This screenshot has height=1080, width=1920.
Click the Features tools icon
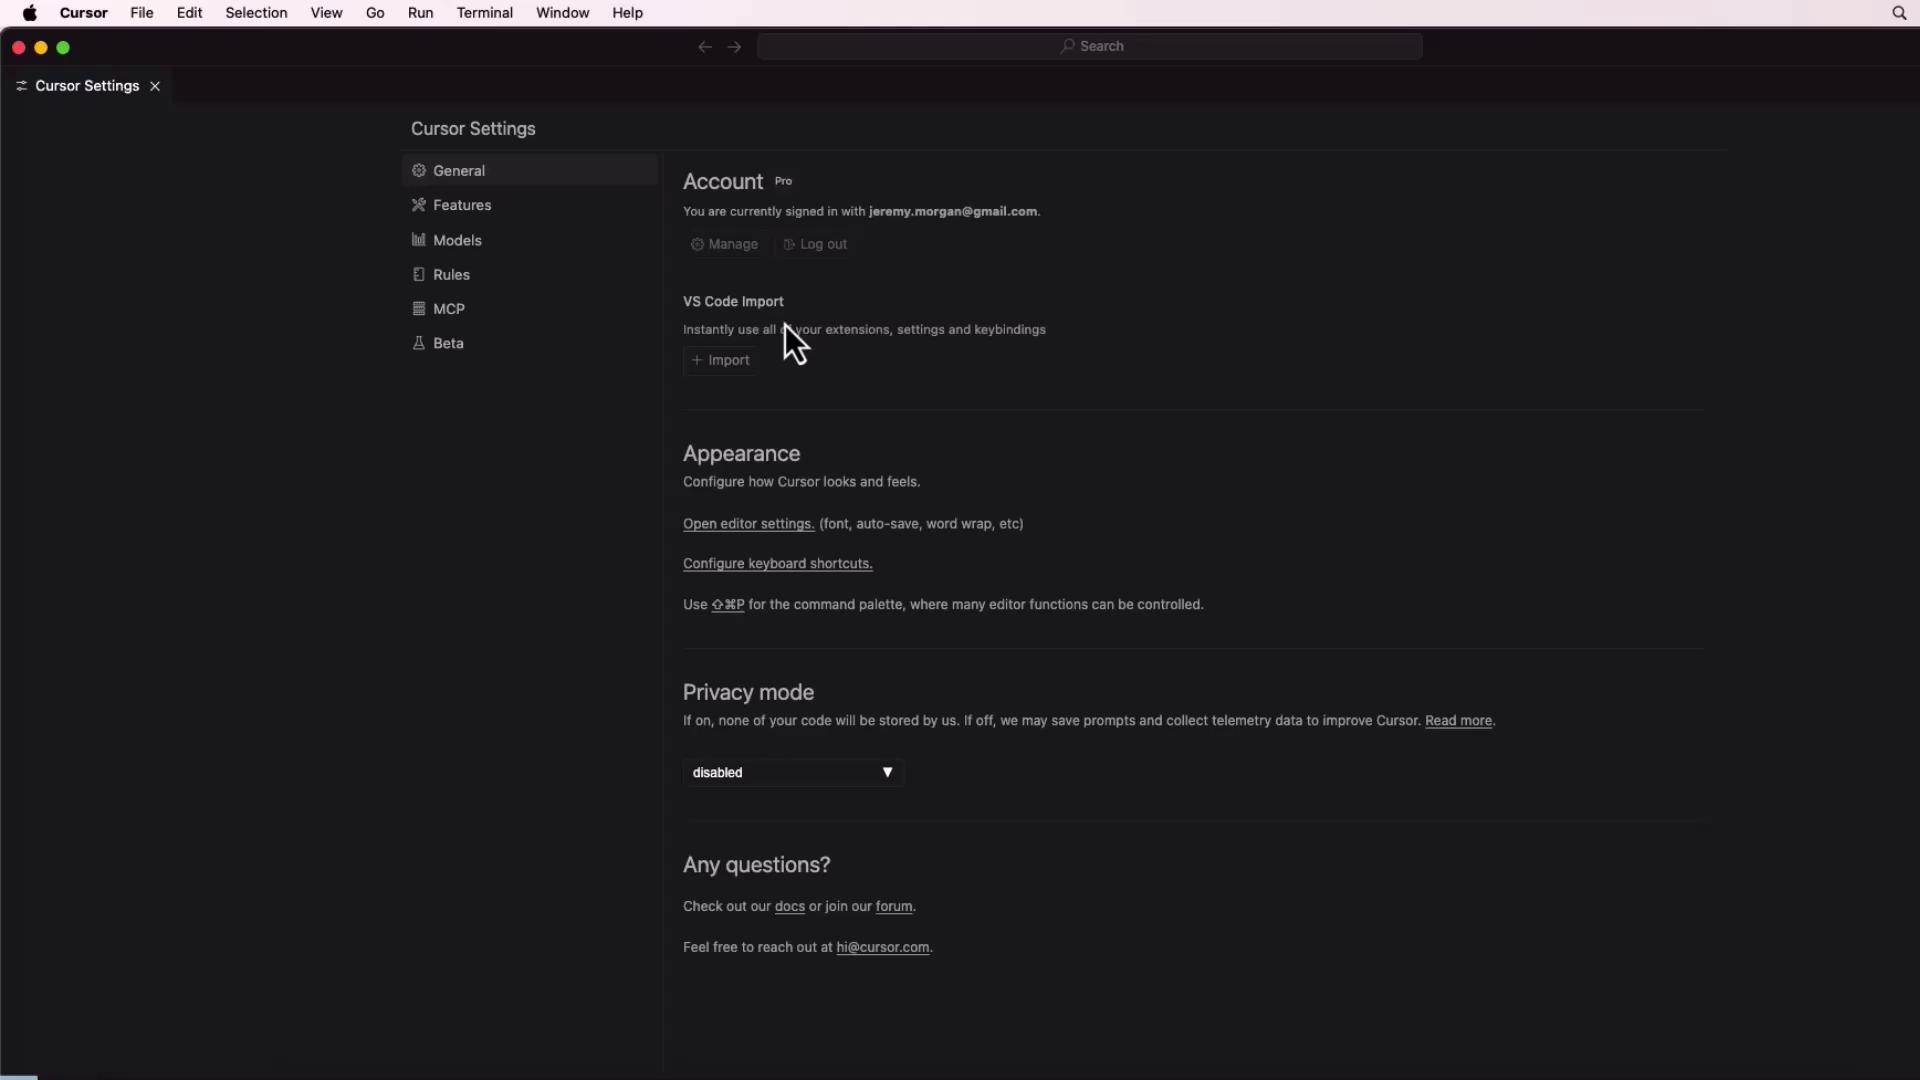pos(419,205)
